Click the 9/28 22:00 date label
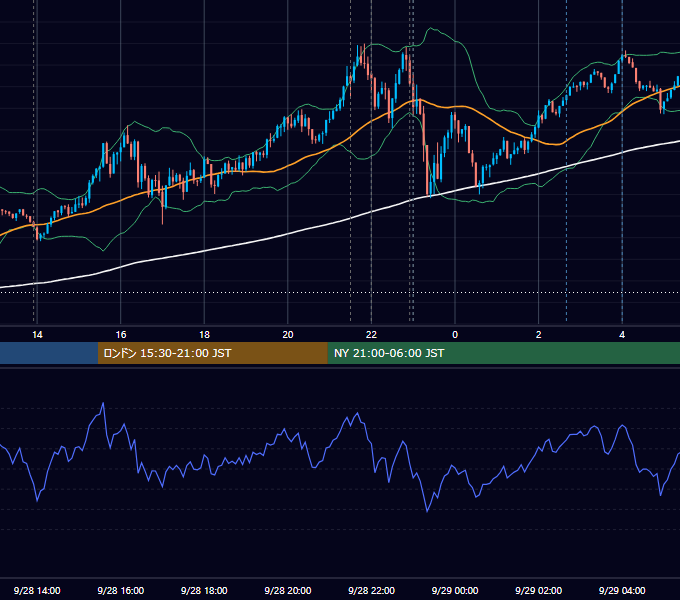Viewport: 680px width, 600px height. pyautogui.click(x=371, y=590)
